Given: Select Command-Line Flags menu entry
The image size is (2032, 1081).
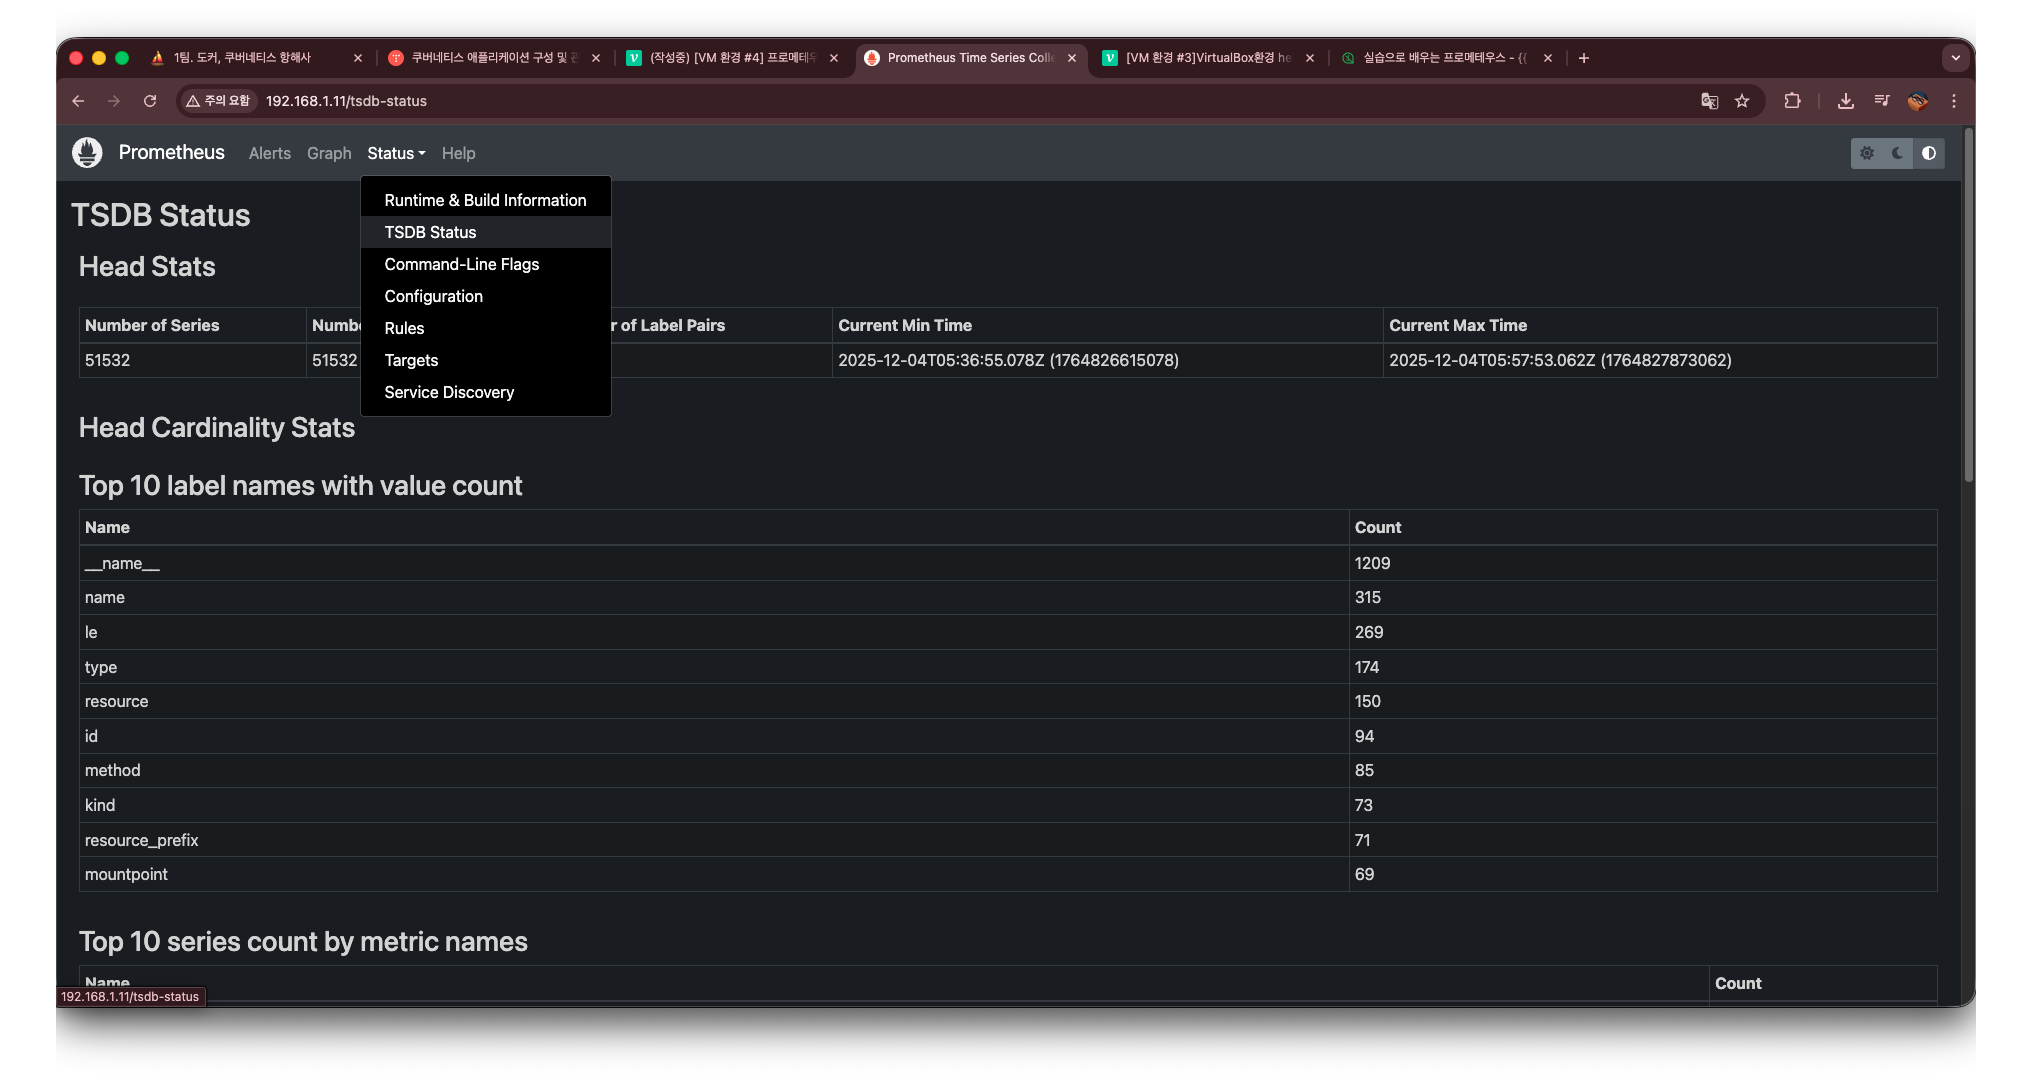Looking at the screenshot, I should click(461, 264).
